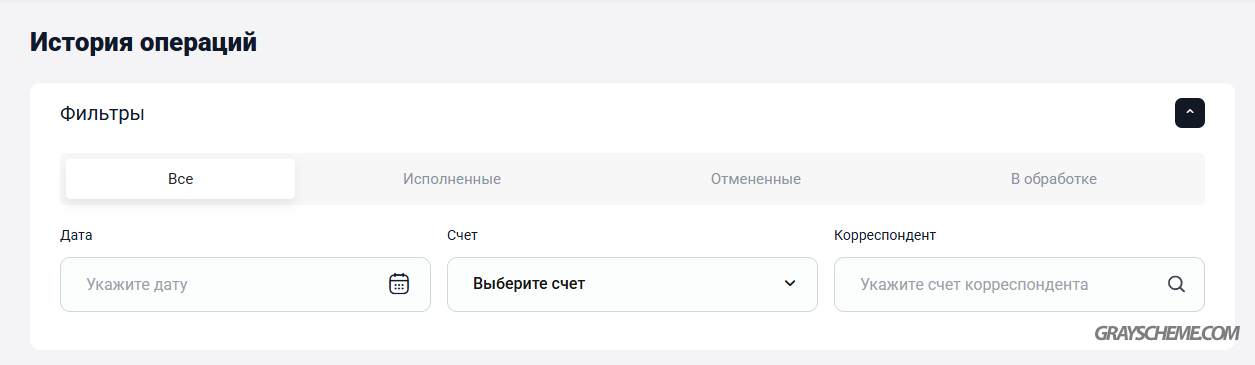Show Отмененные operations tab
The height and width of the screenshot is (365, 1255).
click(x=756, y=179)
